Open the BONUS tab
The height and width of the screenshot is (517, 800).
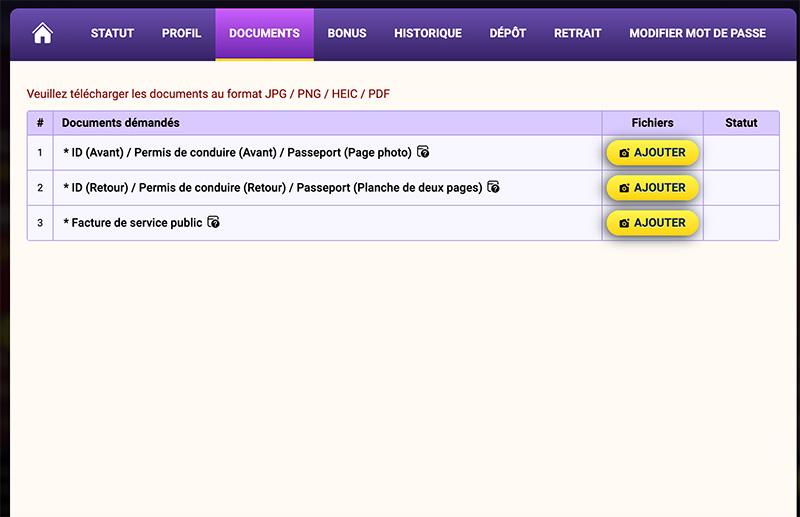[x=347, y=33]
